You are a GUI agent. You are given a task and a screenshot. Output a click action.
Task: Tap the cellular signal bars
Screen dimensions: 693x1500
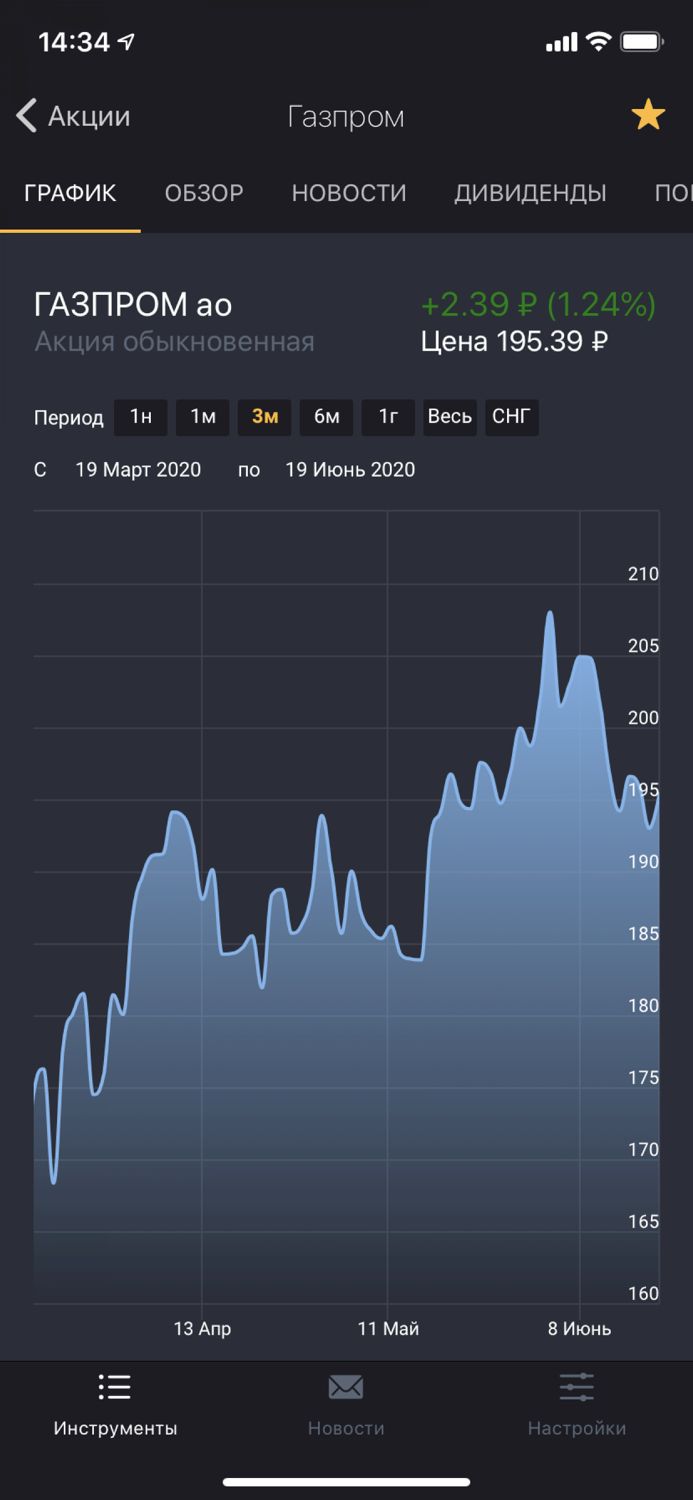point(562,43)
